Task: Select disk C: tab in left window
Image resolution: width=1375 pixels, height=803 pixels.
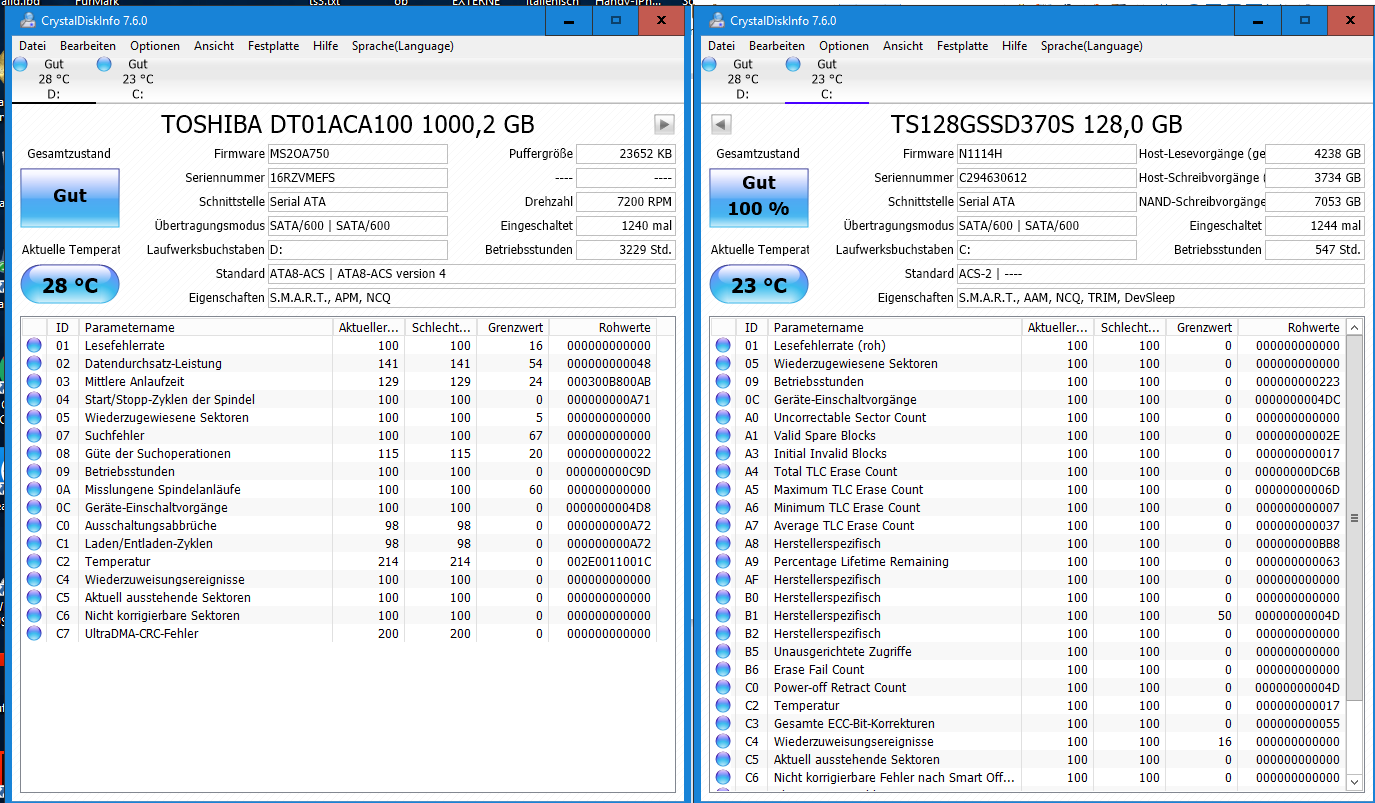Action: pyautogui.click(x=138, y=79)
